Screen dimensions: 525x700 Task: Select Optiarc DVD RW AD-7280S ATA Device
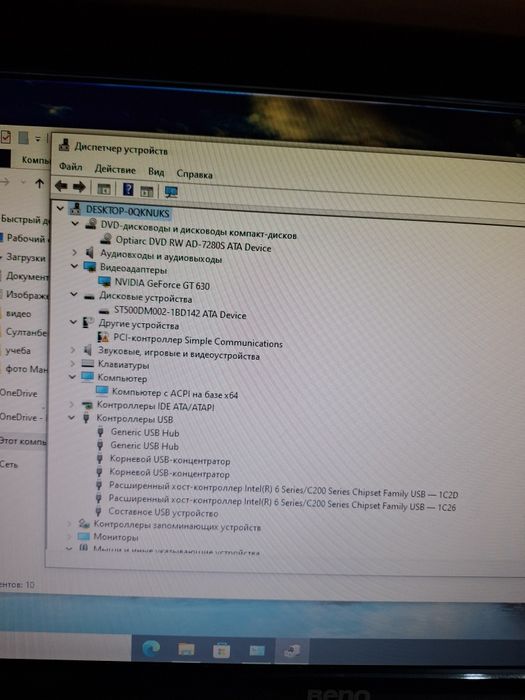[193, 243]
